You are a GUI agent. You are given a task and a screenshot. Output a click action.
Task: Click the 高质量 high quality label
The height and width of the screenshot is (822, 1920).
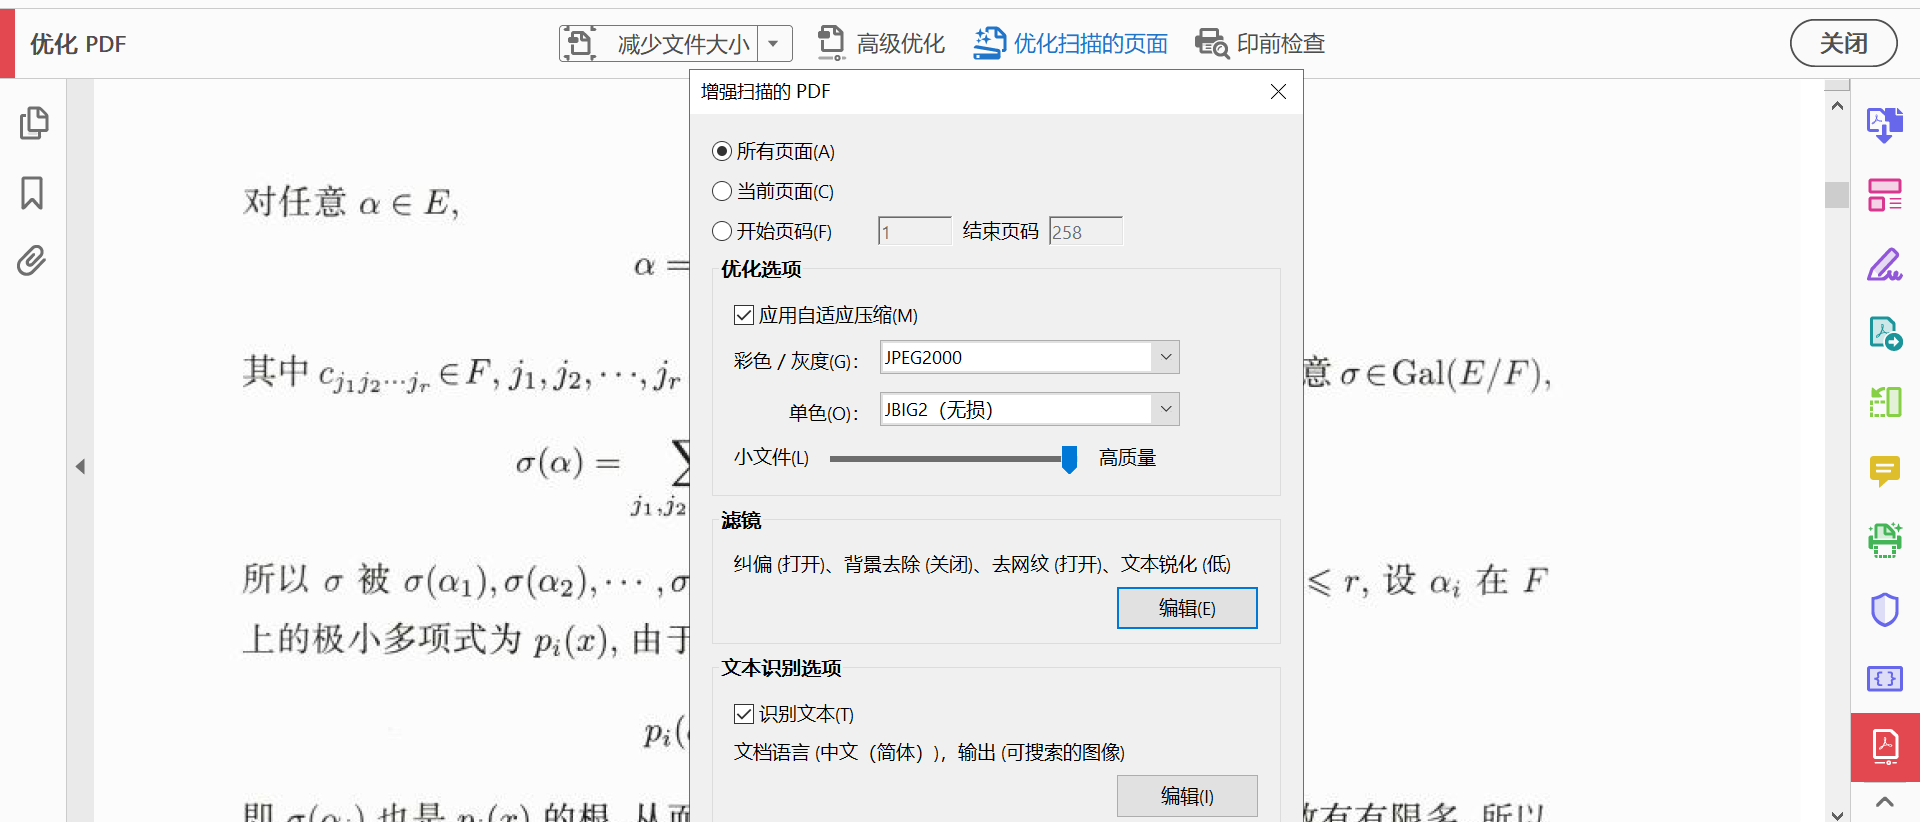[x=1127, y=458]
